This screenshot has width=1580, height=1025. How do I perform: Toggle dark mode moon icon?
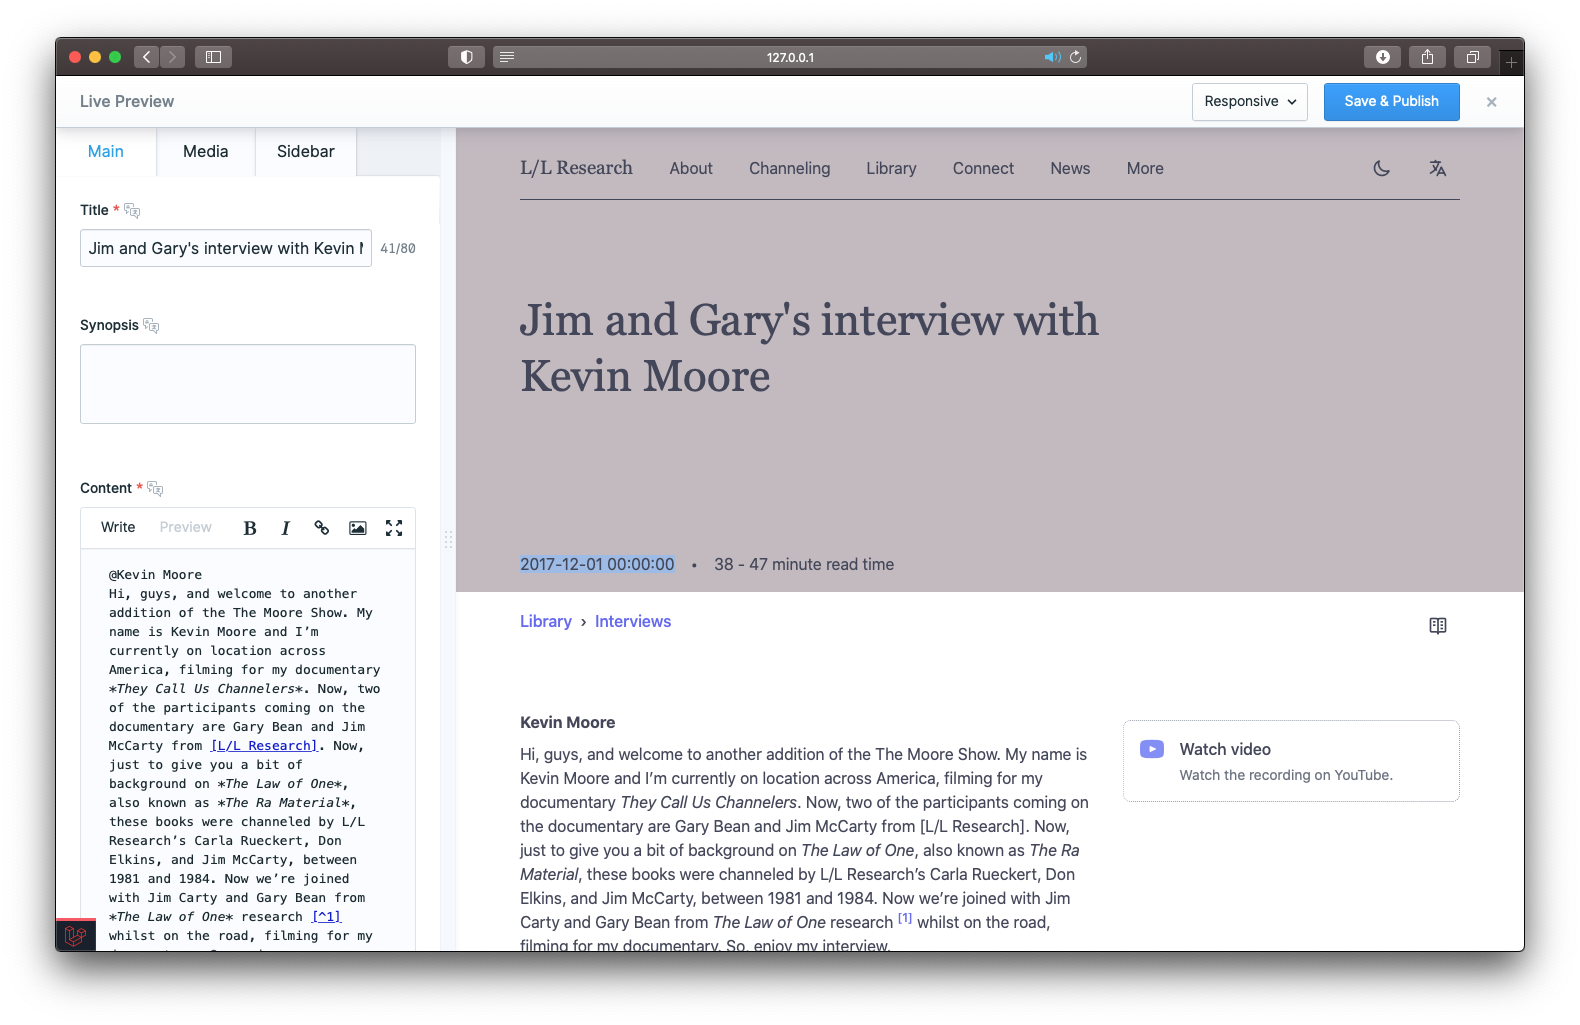point(1382,169)
